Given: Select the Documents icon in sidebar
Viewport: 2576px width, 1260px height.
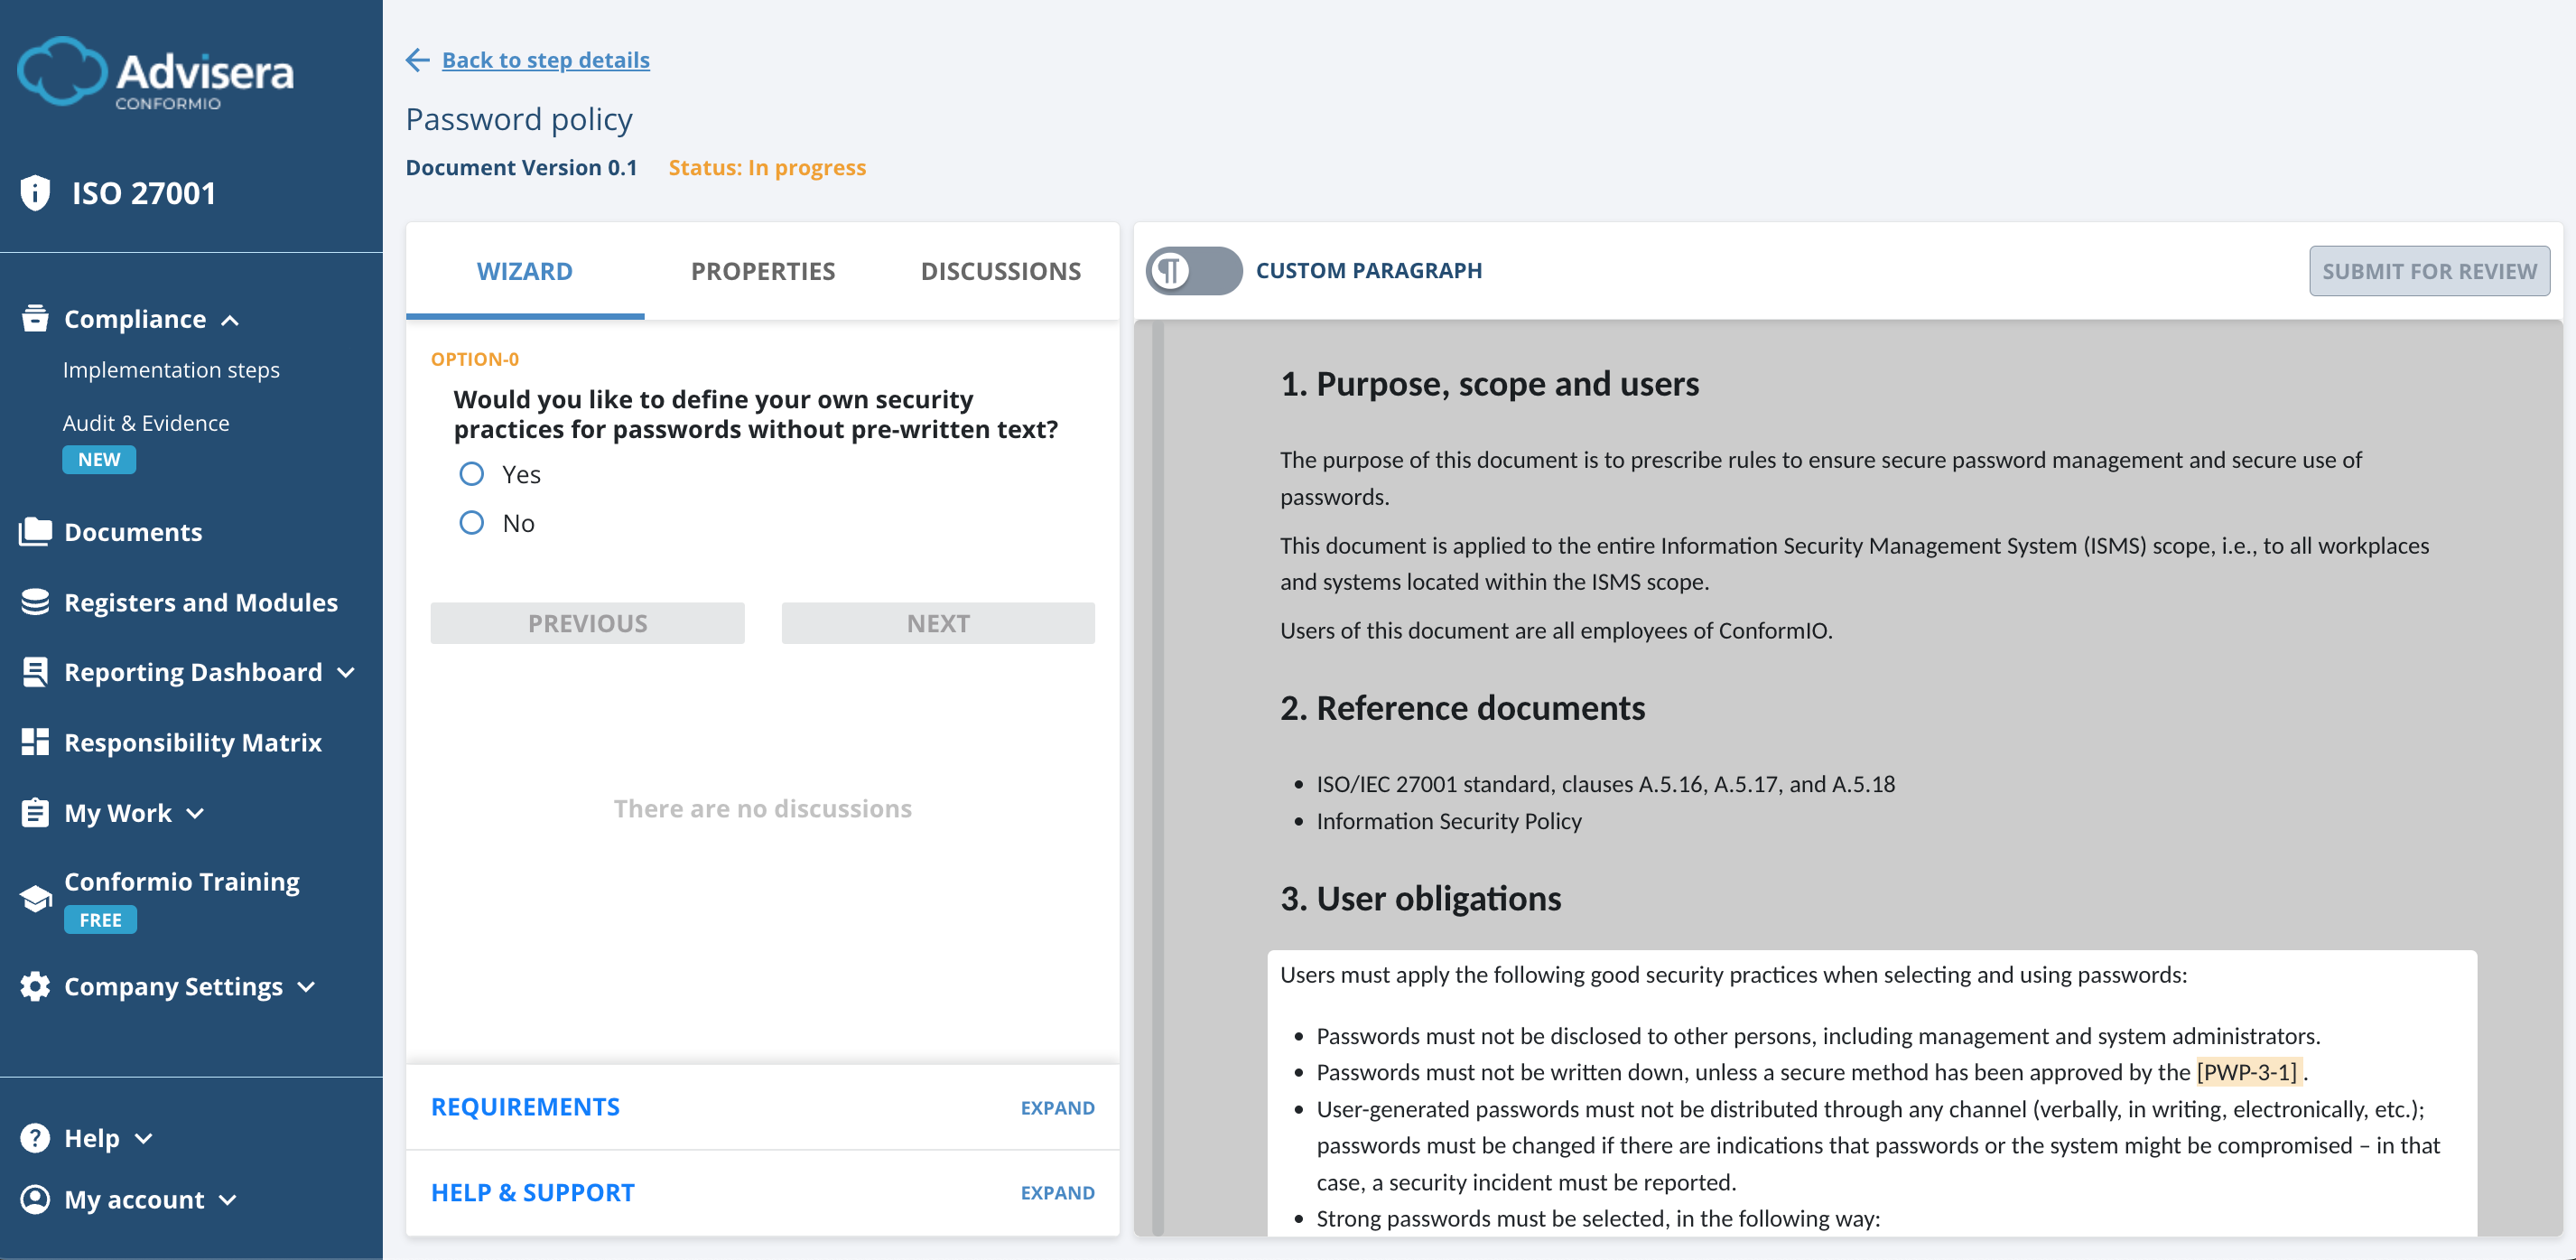Looking at the screenshot, I should coord(35,531).
